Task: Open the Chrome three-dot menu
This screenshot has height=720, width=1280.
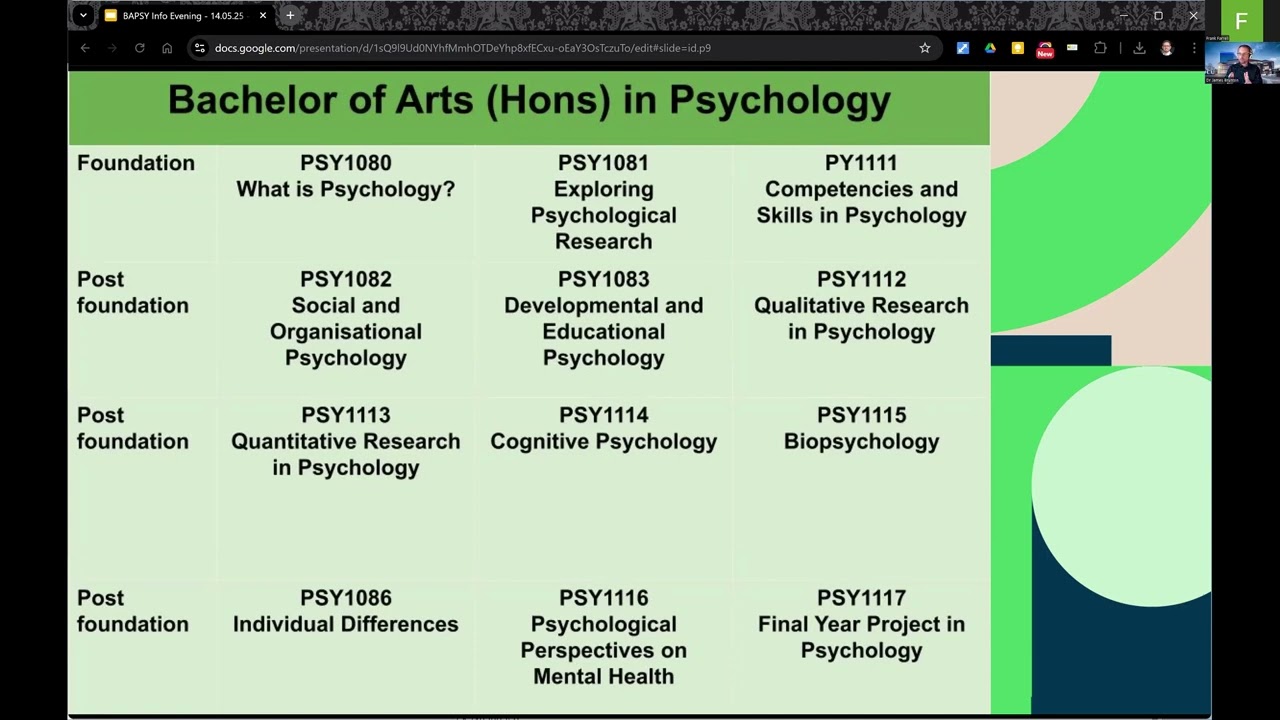Action: [1193, 48]
